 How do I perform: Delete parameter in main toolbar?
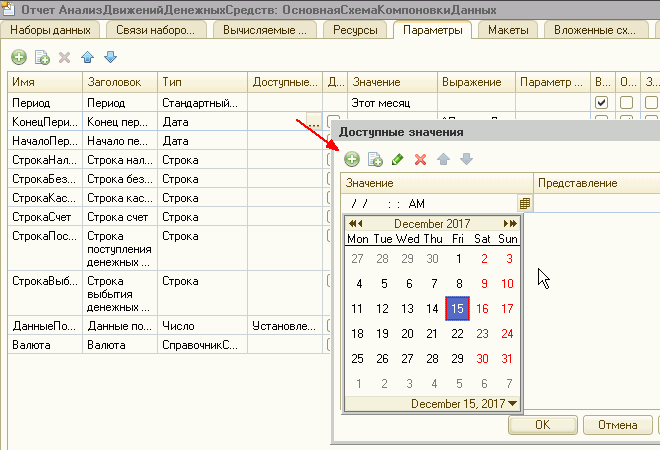pyautogui.click(x=64, y=57)
